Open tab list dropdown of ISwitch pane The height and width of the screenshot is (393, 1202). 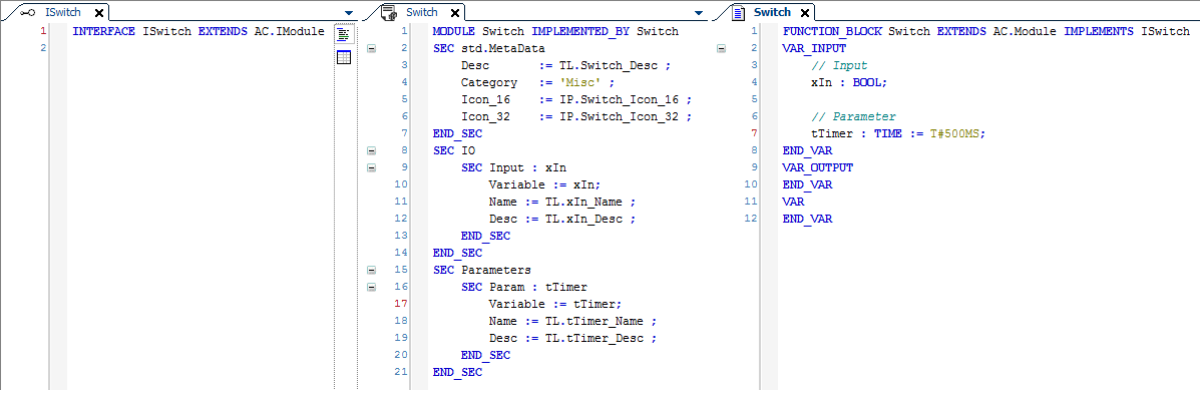pyautogui.click(x=348, y=13)
